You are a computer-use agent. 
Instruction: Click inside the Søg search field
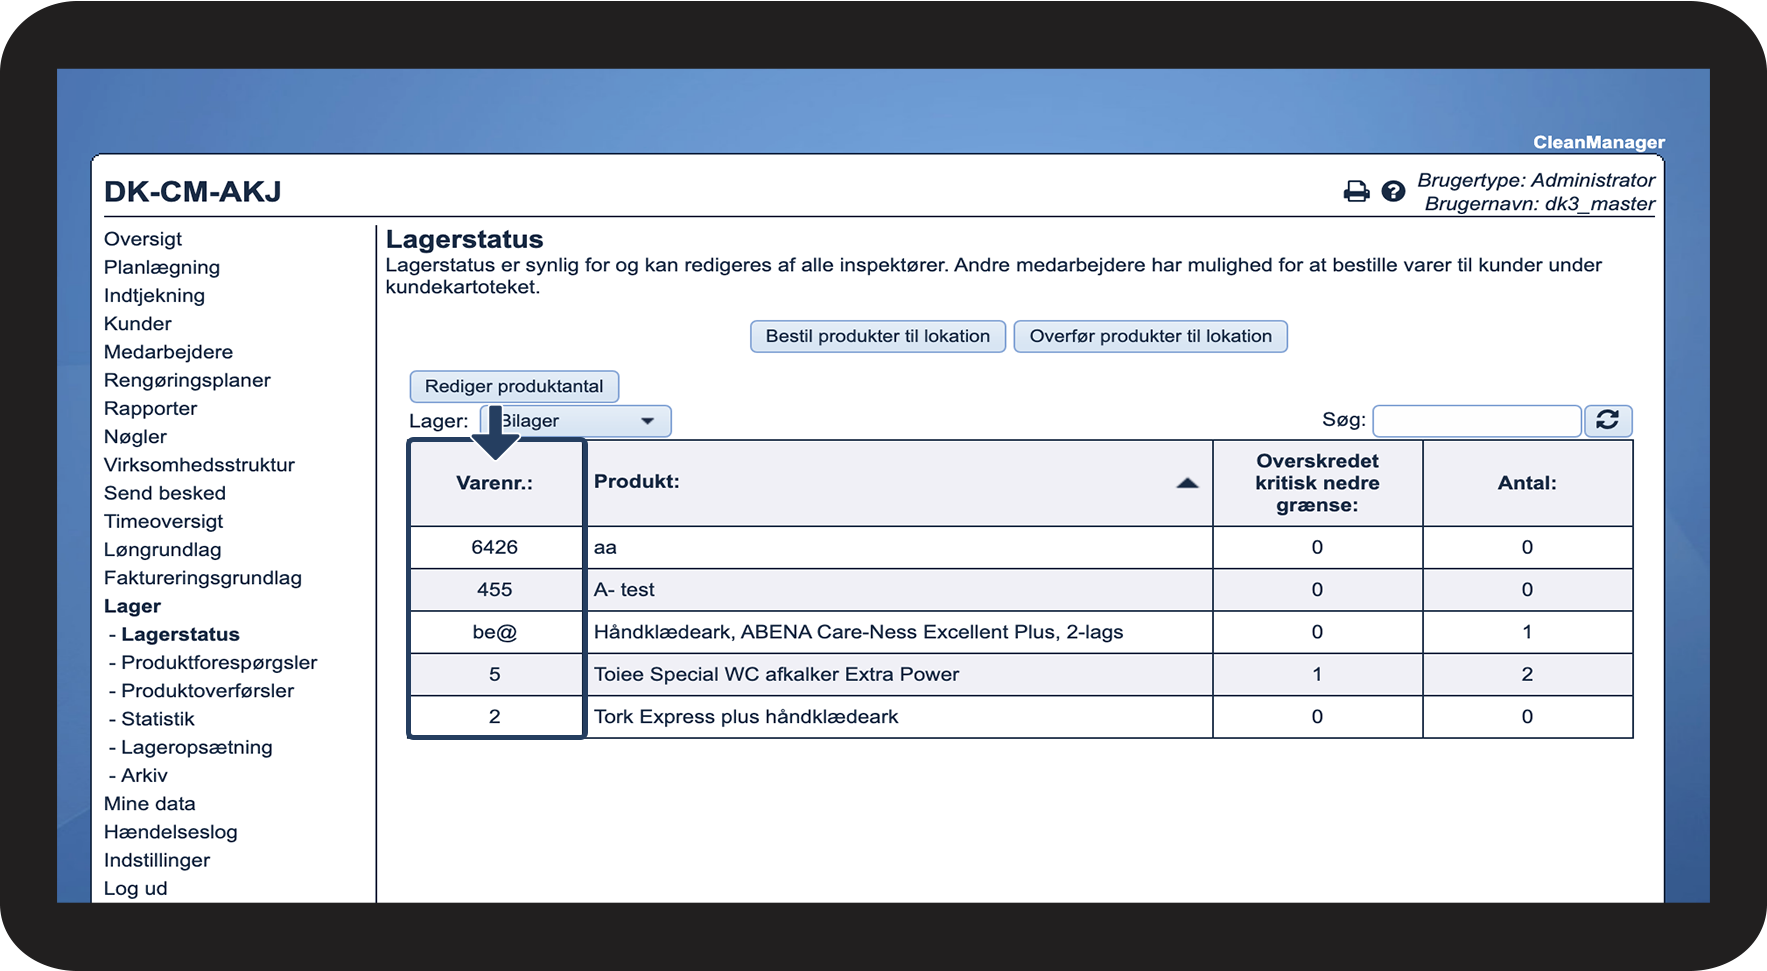1476,421
